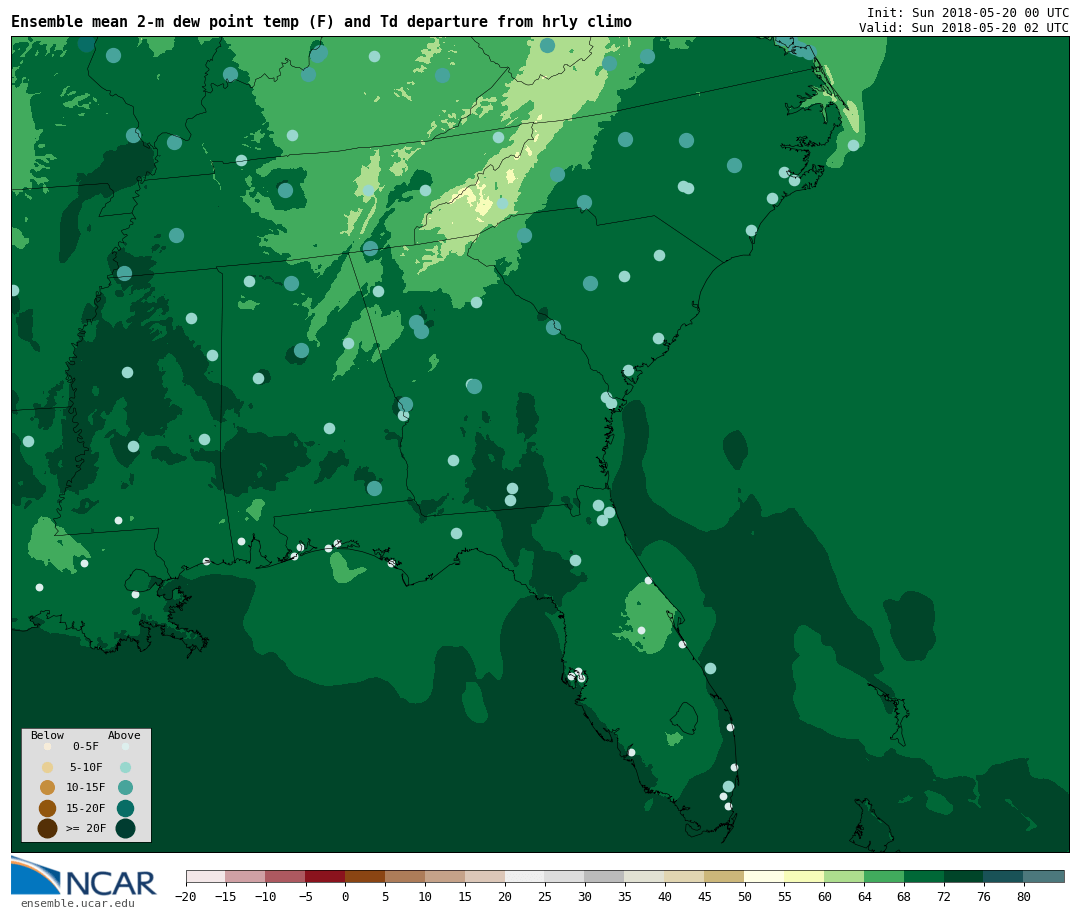Image resolution: width=1080 pixels, height=915 pixels.
Task: Click the Below 5-10F legend dot
Action: click(48, 768)
